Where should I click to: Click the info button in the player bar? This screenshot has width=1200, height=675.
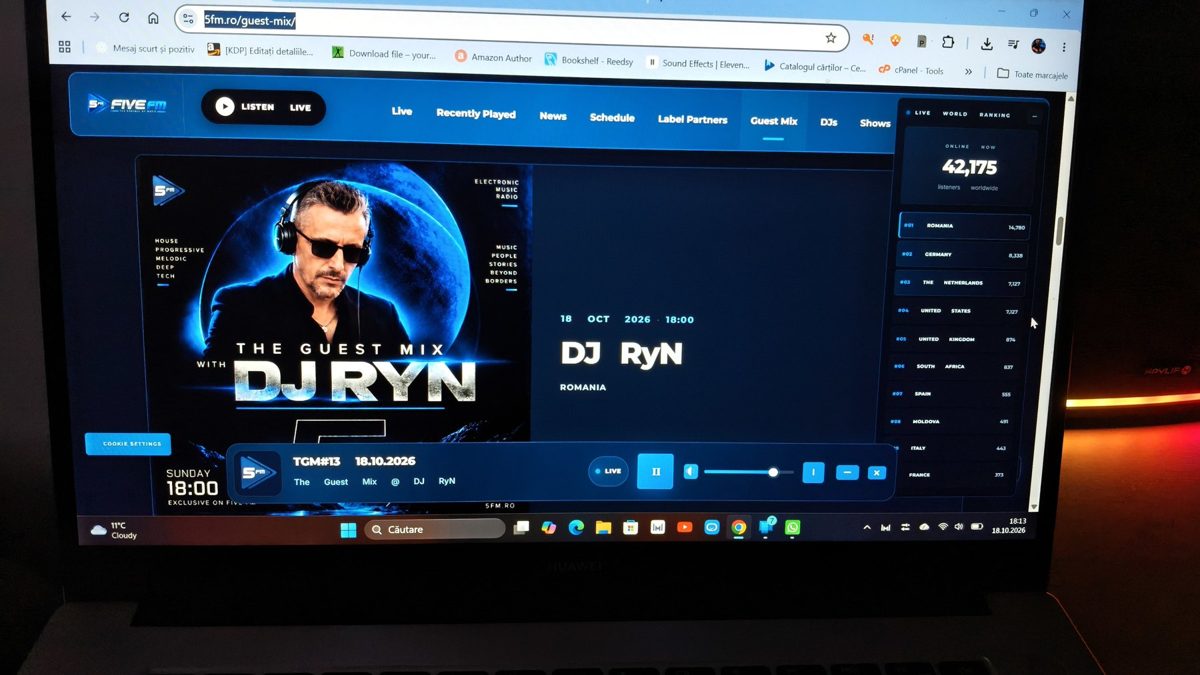813,472
